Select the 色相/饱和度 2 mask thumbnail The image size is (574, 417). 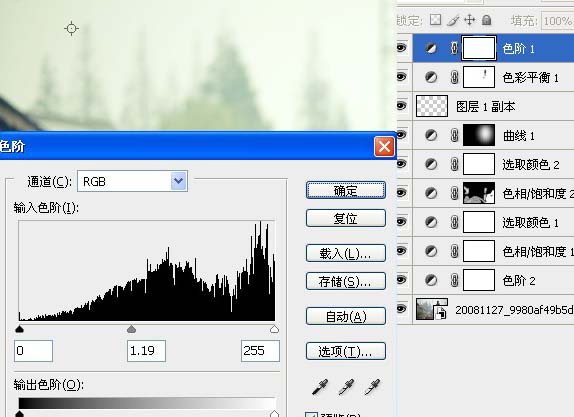pos(479,193)
